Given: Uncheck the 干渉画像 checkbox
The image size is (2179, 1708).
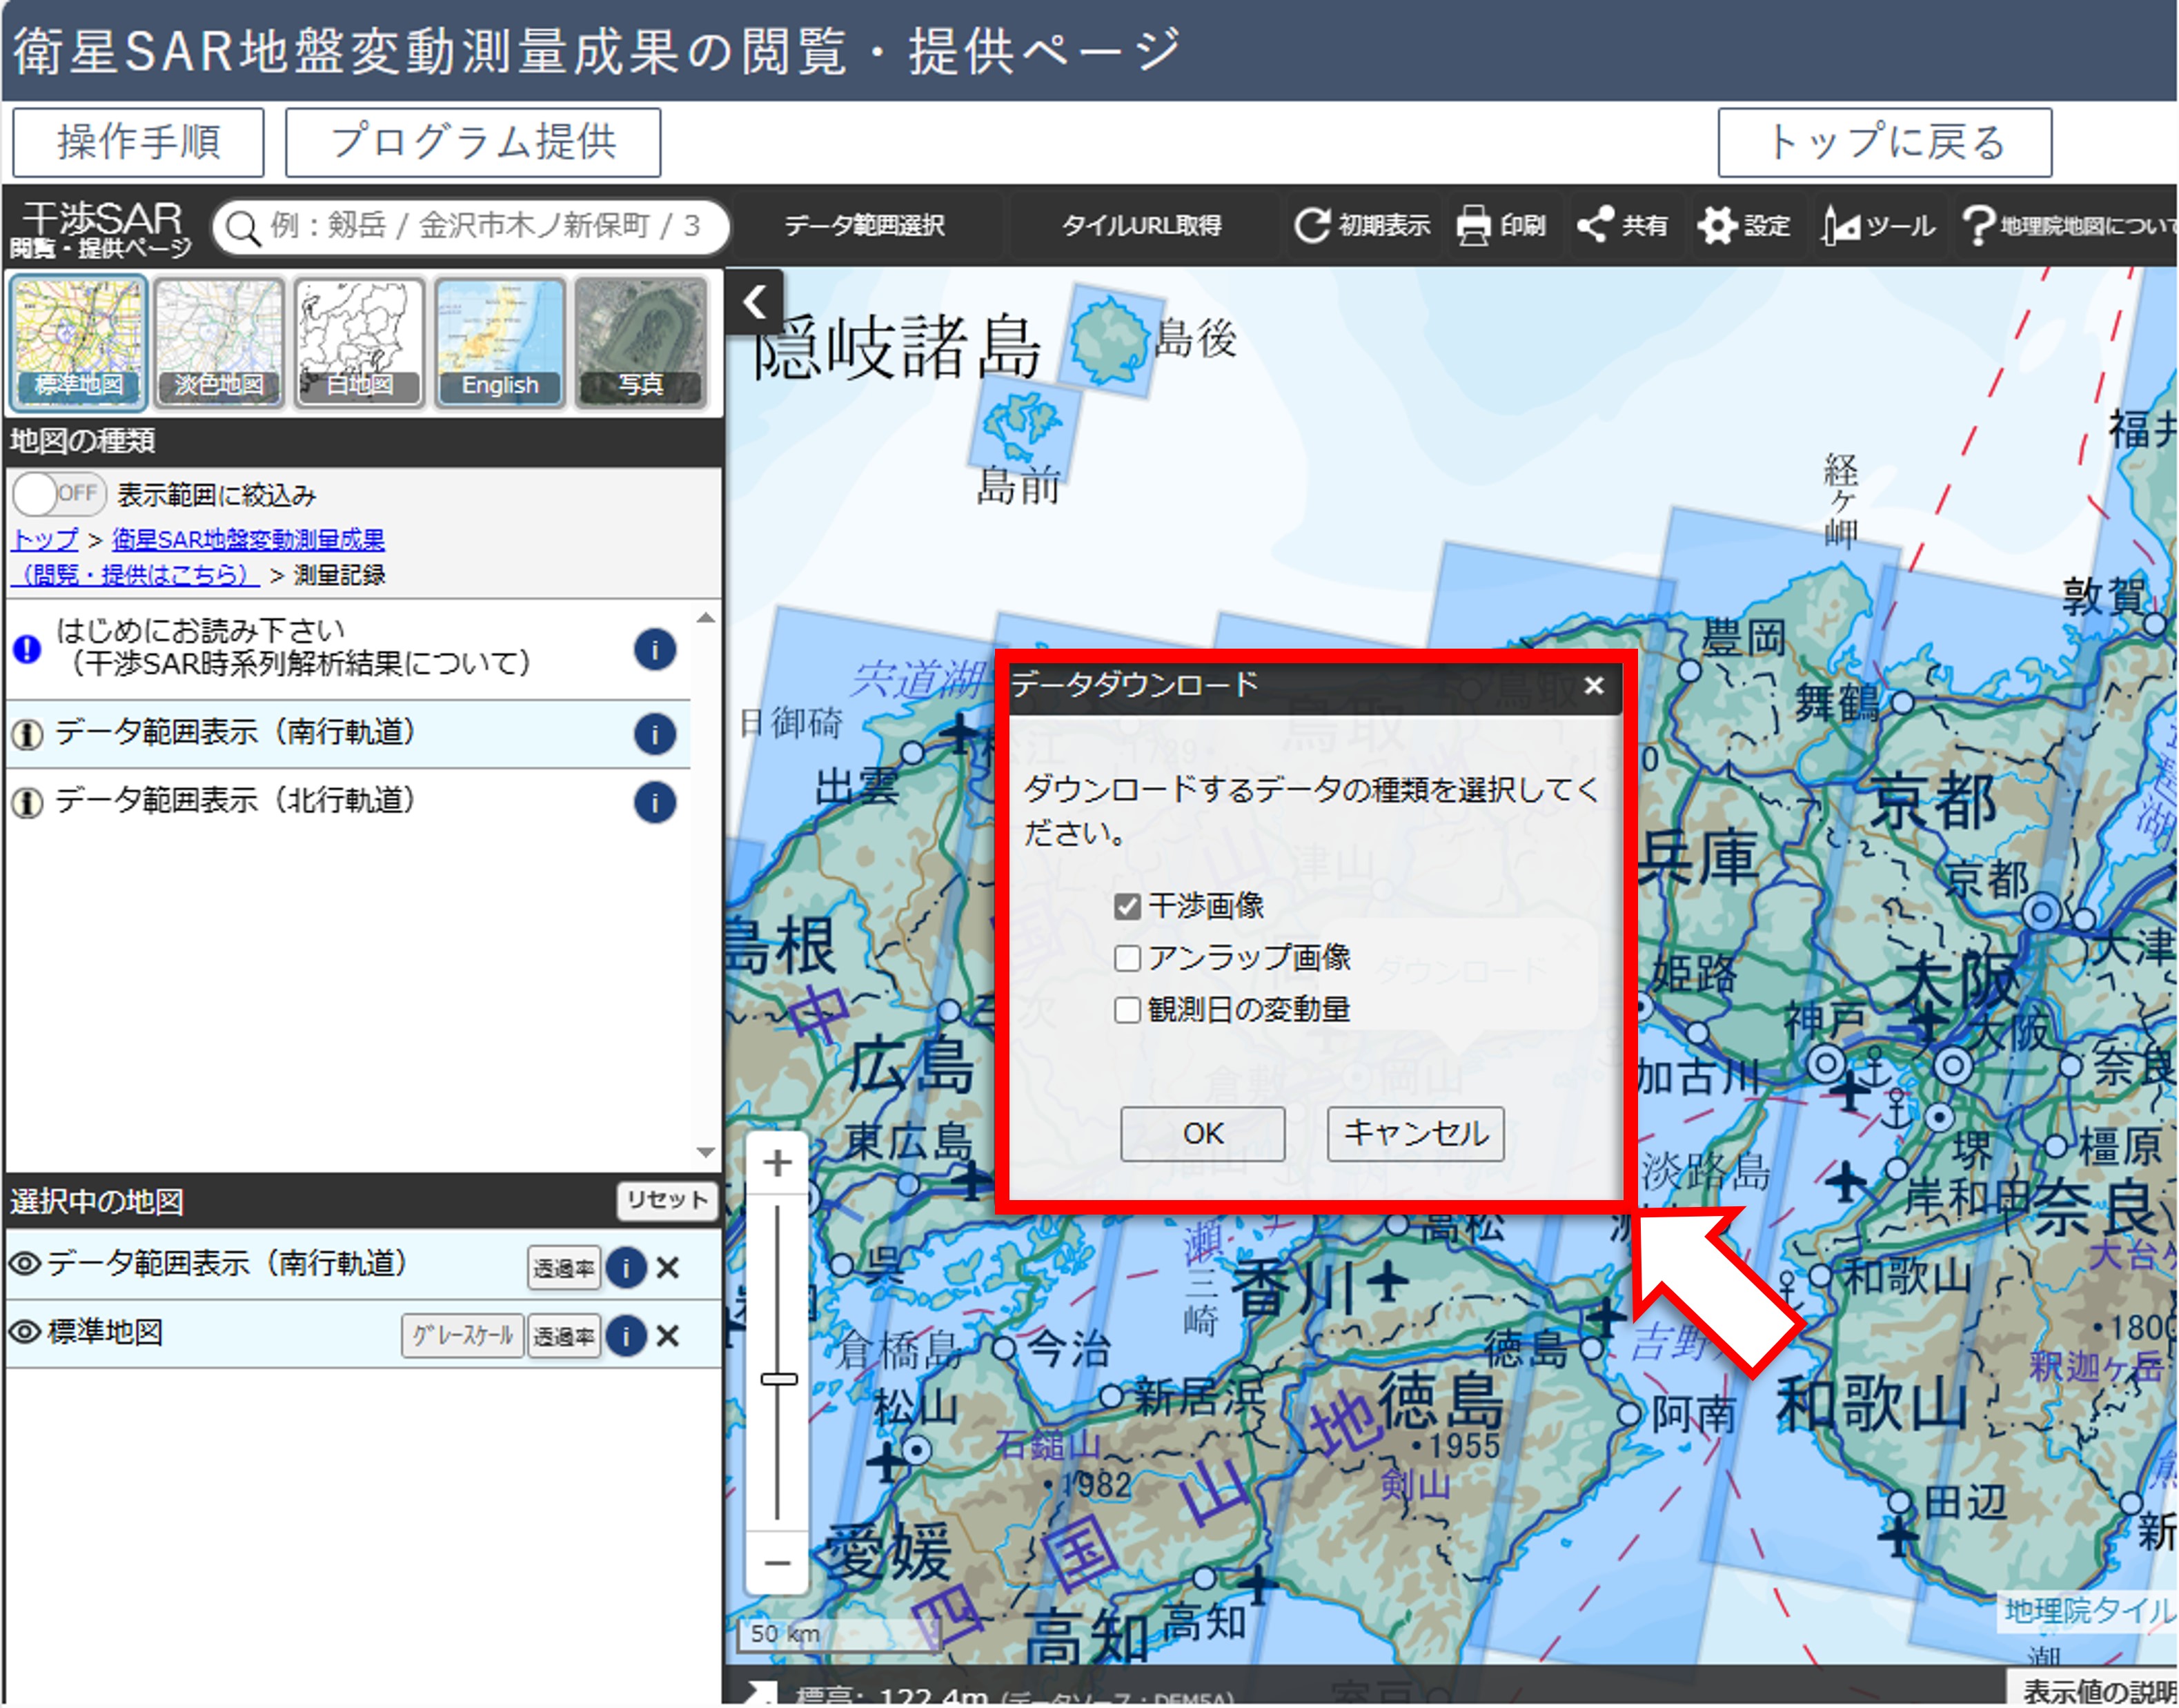Looking at the screenshot, I should click(1127, 907).
